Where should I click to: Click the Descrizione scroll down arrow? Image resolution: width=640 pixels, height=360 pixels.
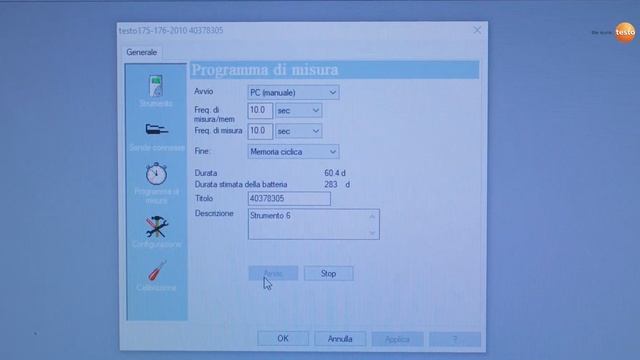point(372,233)
